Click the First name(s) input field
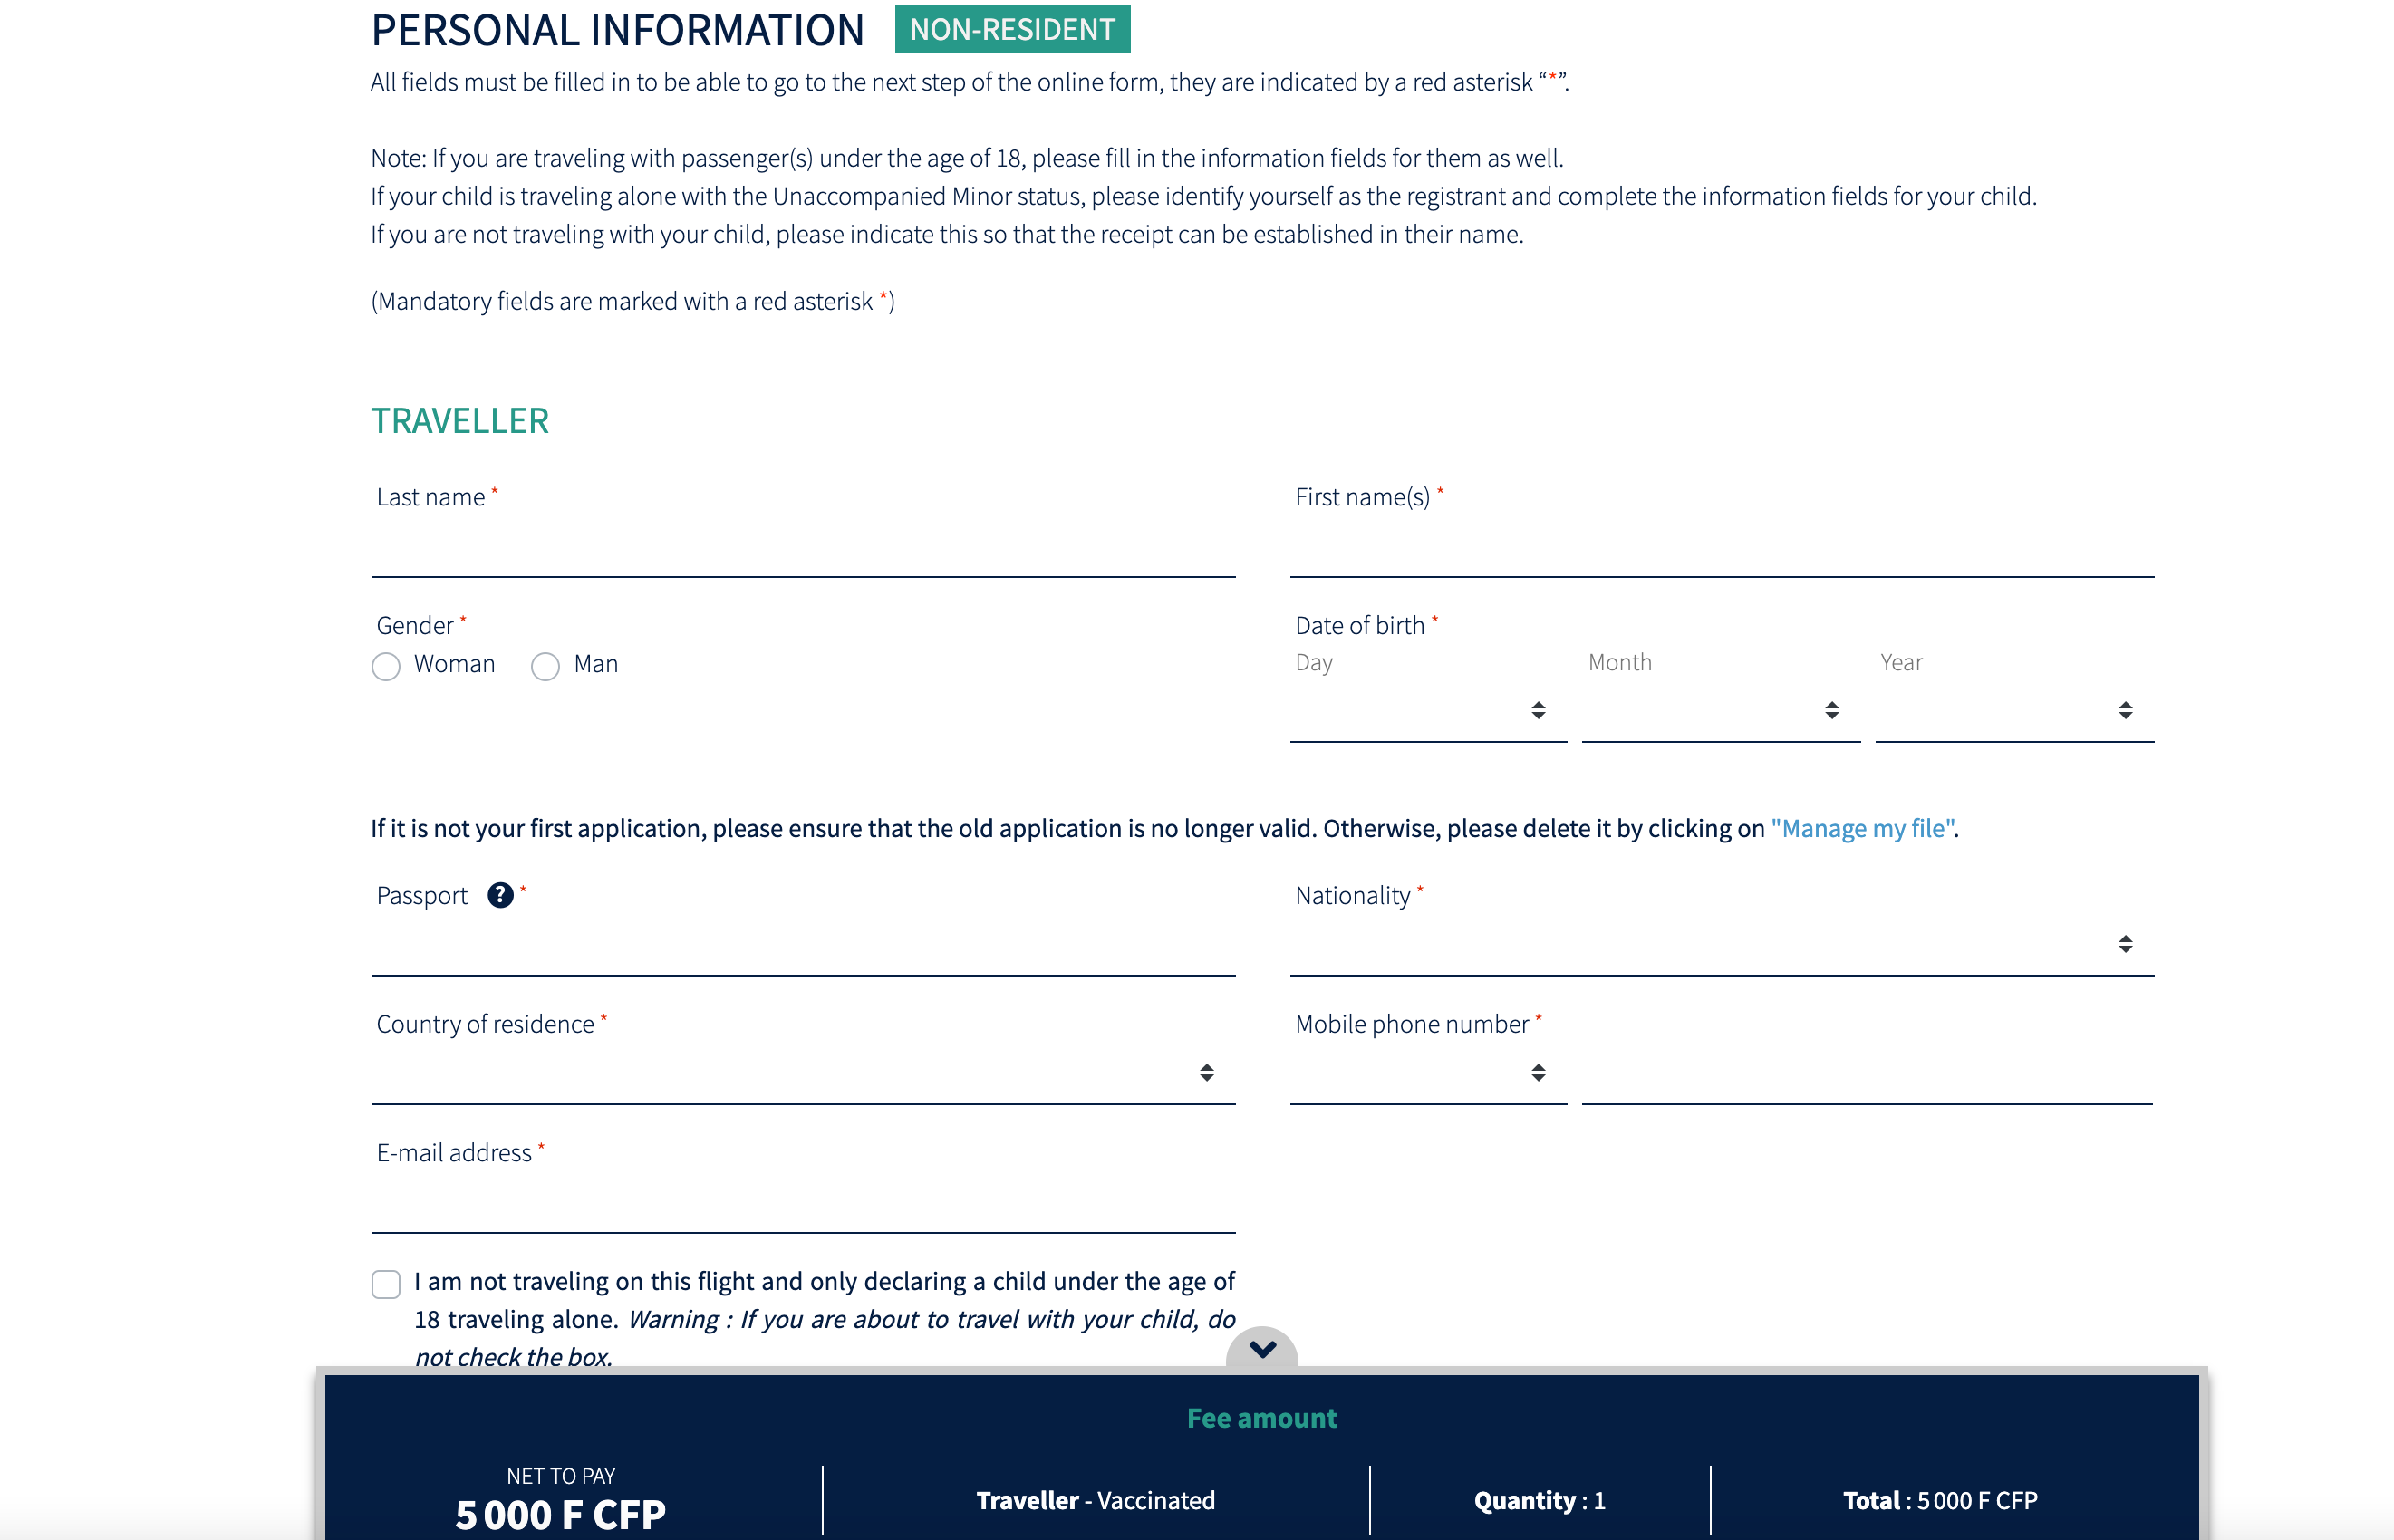The height and width of the screenshot is (1540, 2394). [x=1721, y=552]
